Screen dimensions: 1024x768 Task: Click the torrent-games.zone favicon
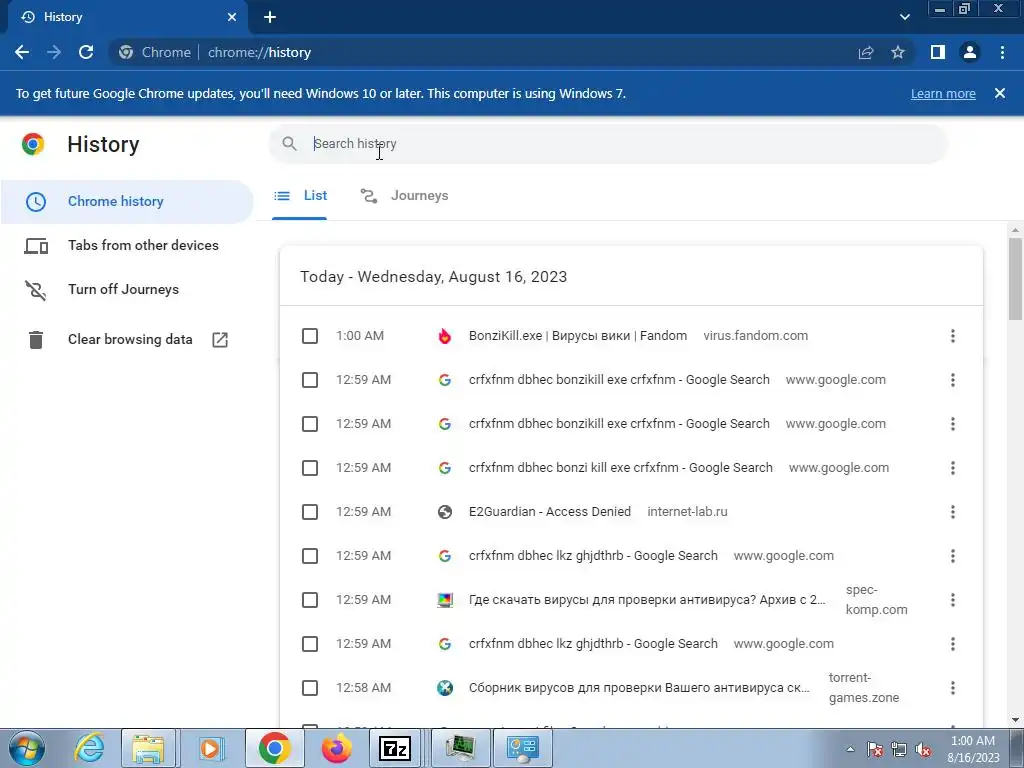445,688
